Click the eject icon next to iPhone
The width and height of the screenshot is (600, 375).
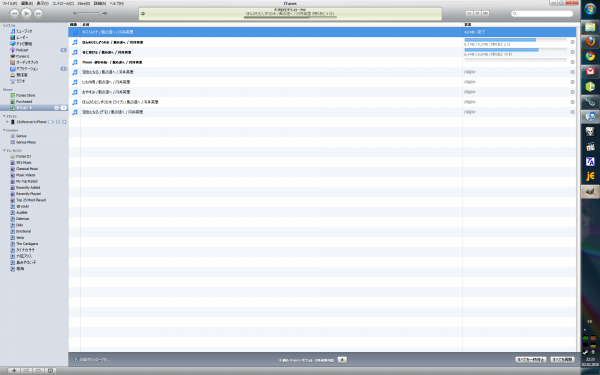[x=64, y=122]
